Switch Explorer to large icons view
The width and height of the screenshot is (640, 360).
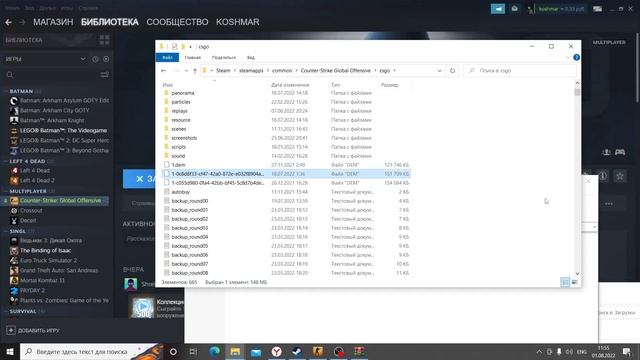[x=575, y=282]
